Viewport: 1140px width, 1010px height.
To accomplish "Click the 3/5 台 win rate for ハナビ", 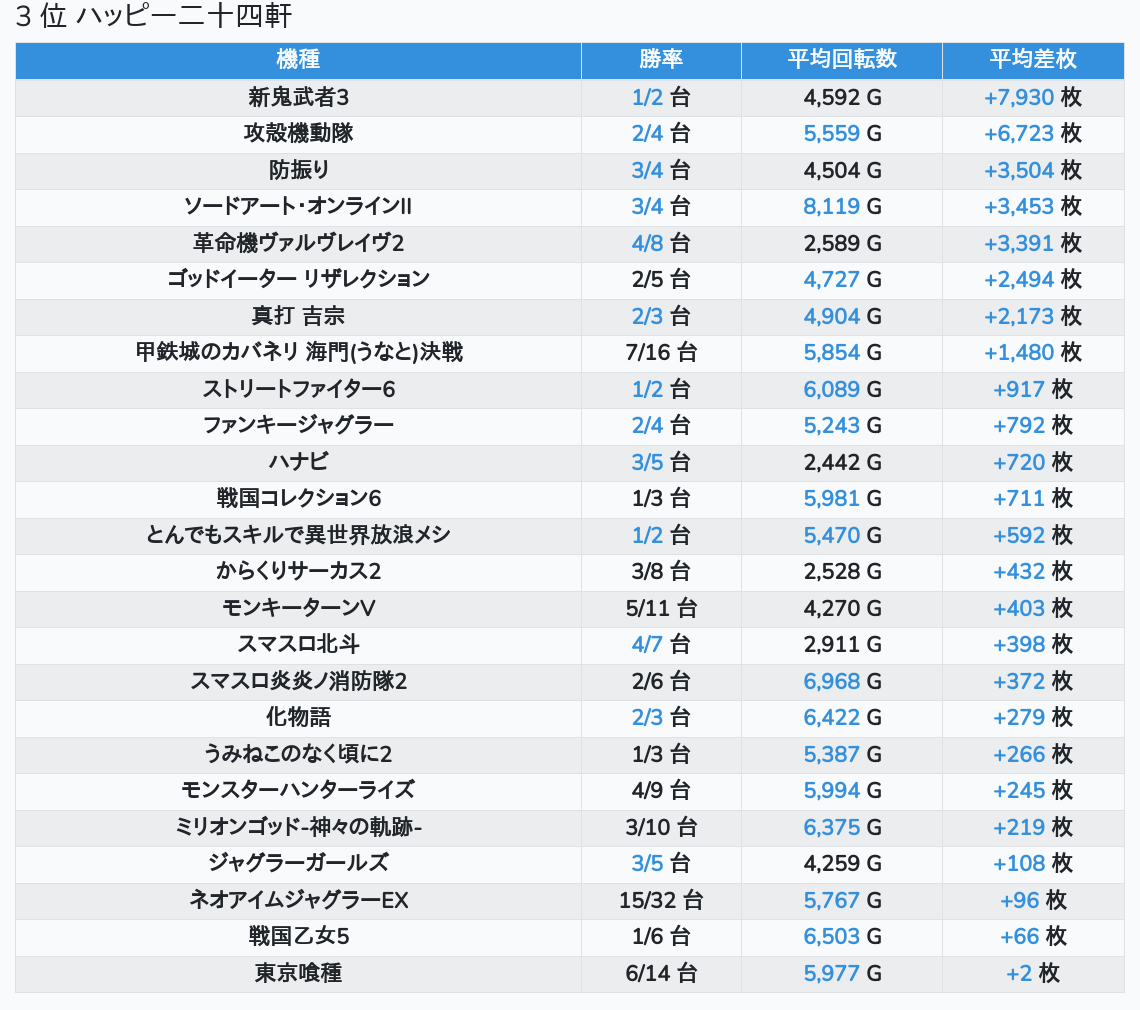I will pyautogui.click(x=661, y=462).
